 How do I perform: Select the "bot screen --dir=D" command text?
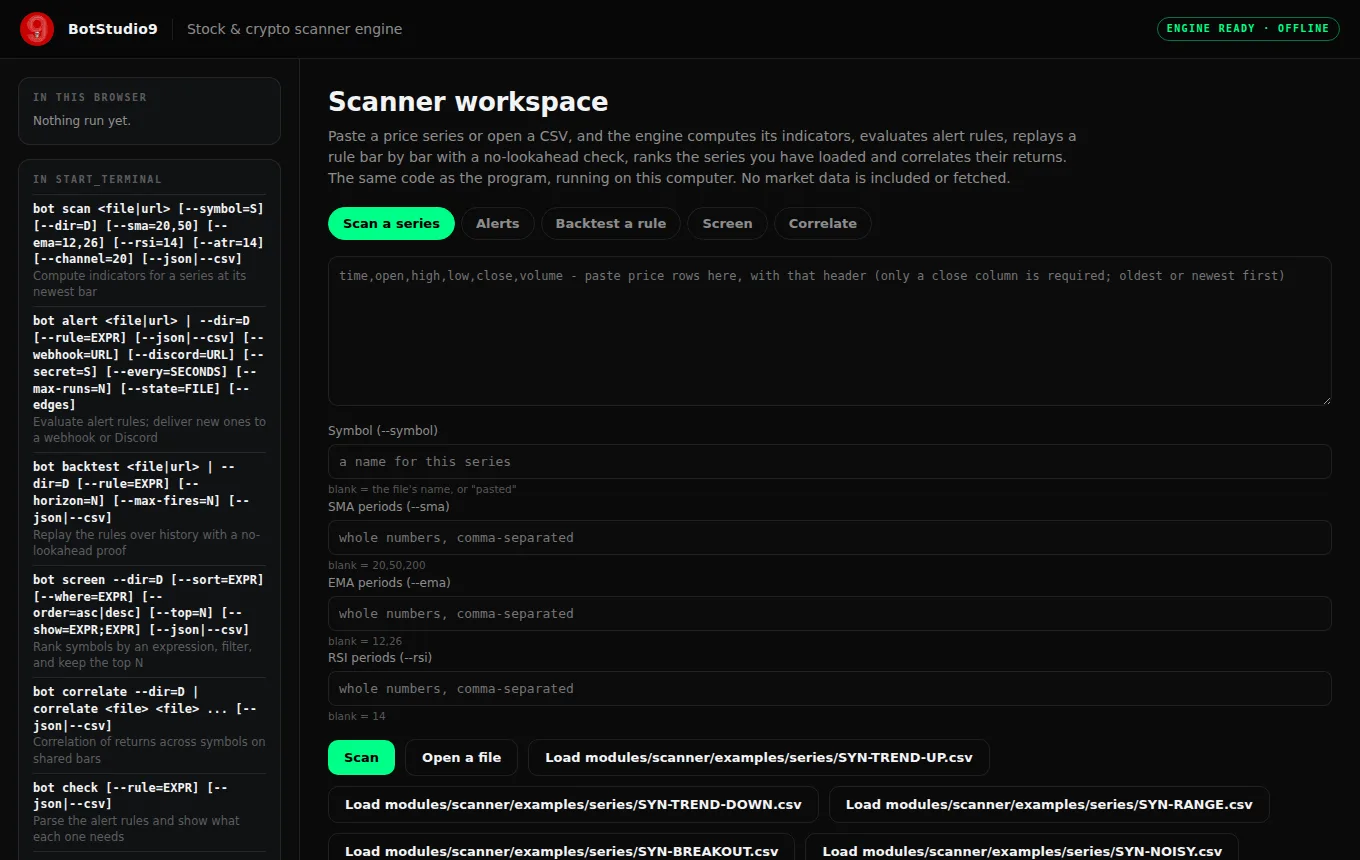tap(149, 604)
